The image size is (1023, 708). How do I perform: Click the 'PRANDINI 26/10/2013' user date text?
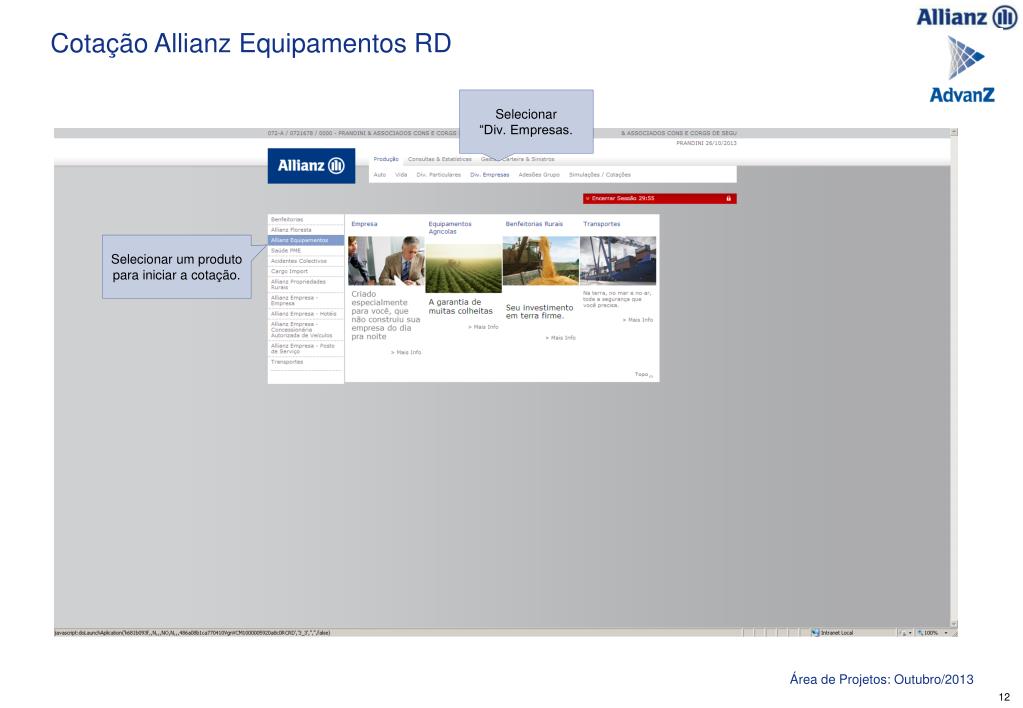[706, 143]
